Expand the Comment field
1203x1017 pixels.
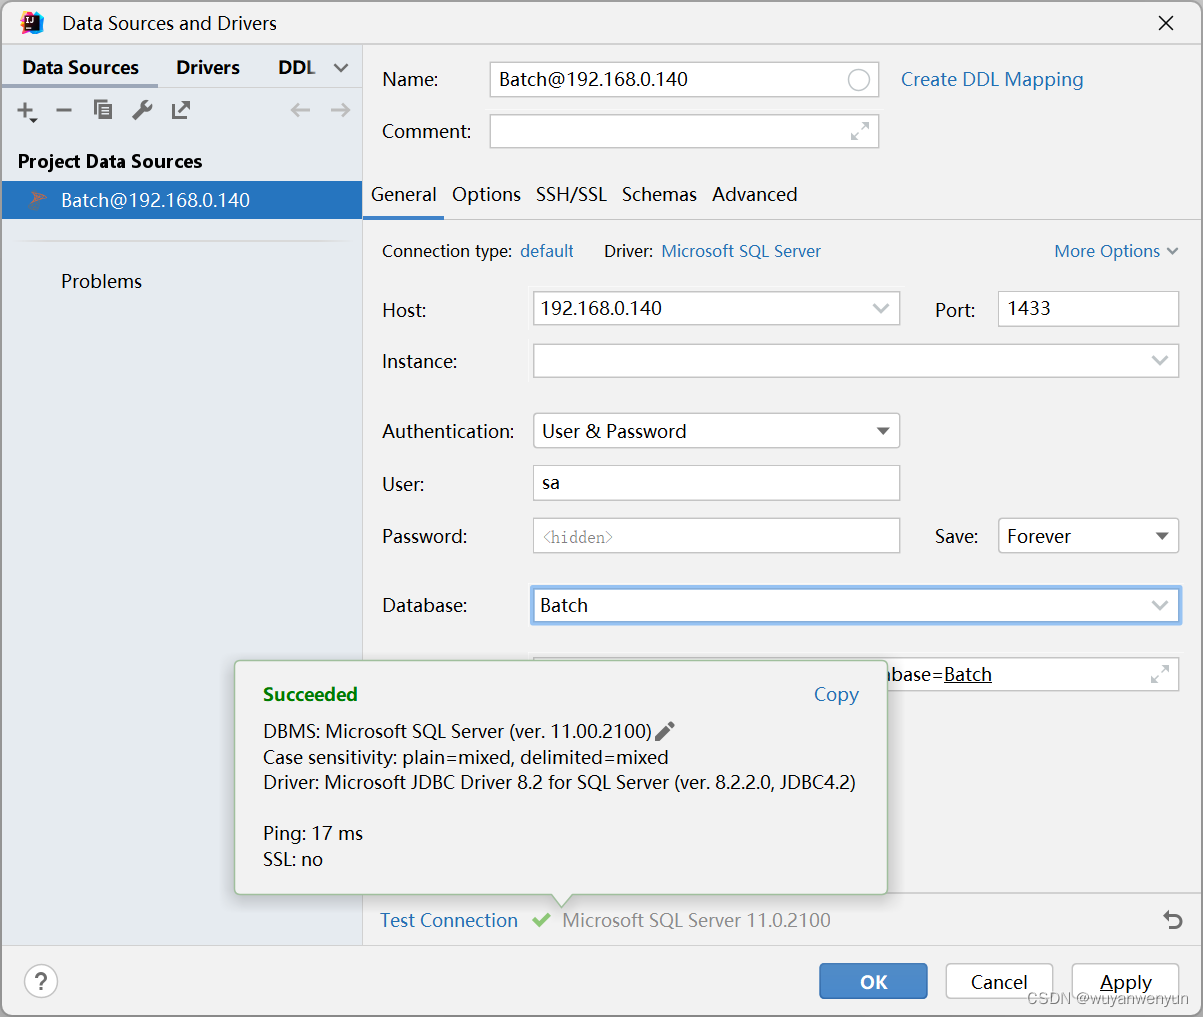coord(860,131)
